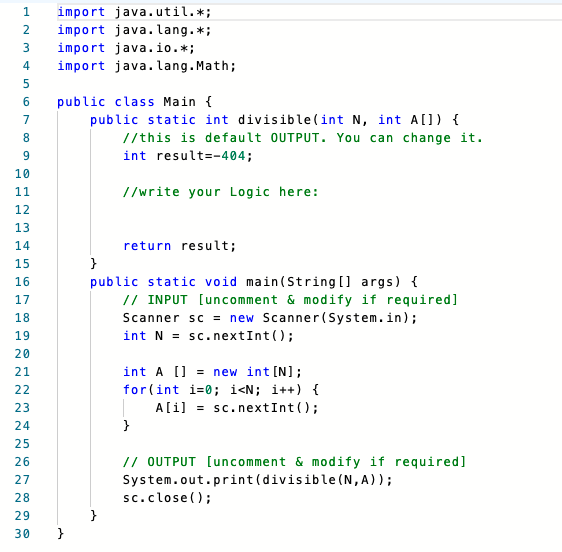Click line number 1 in the gutter
This screenshot has height=552, width=562.
[x=26, y=12]
